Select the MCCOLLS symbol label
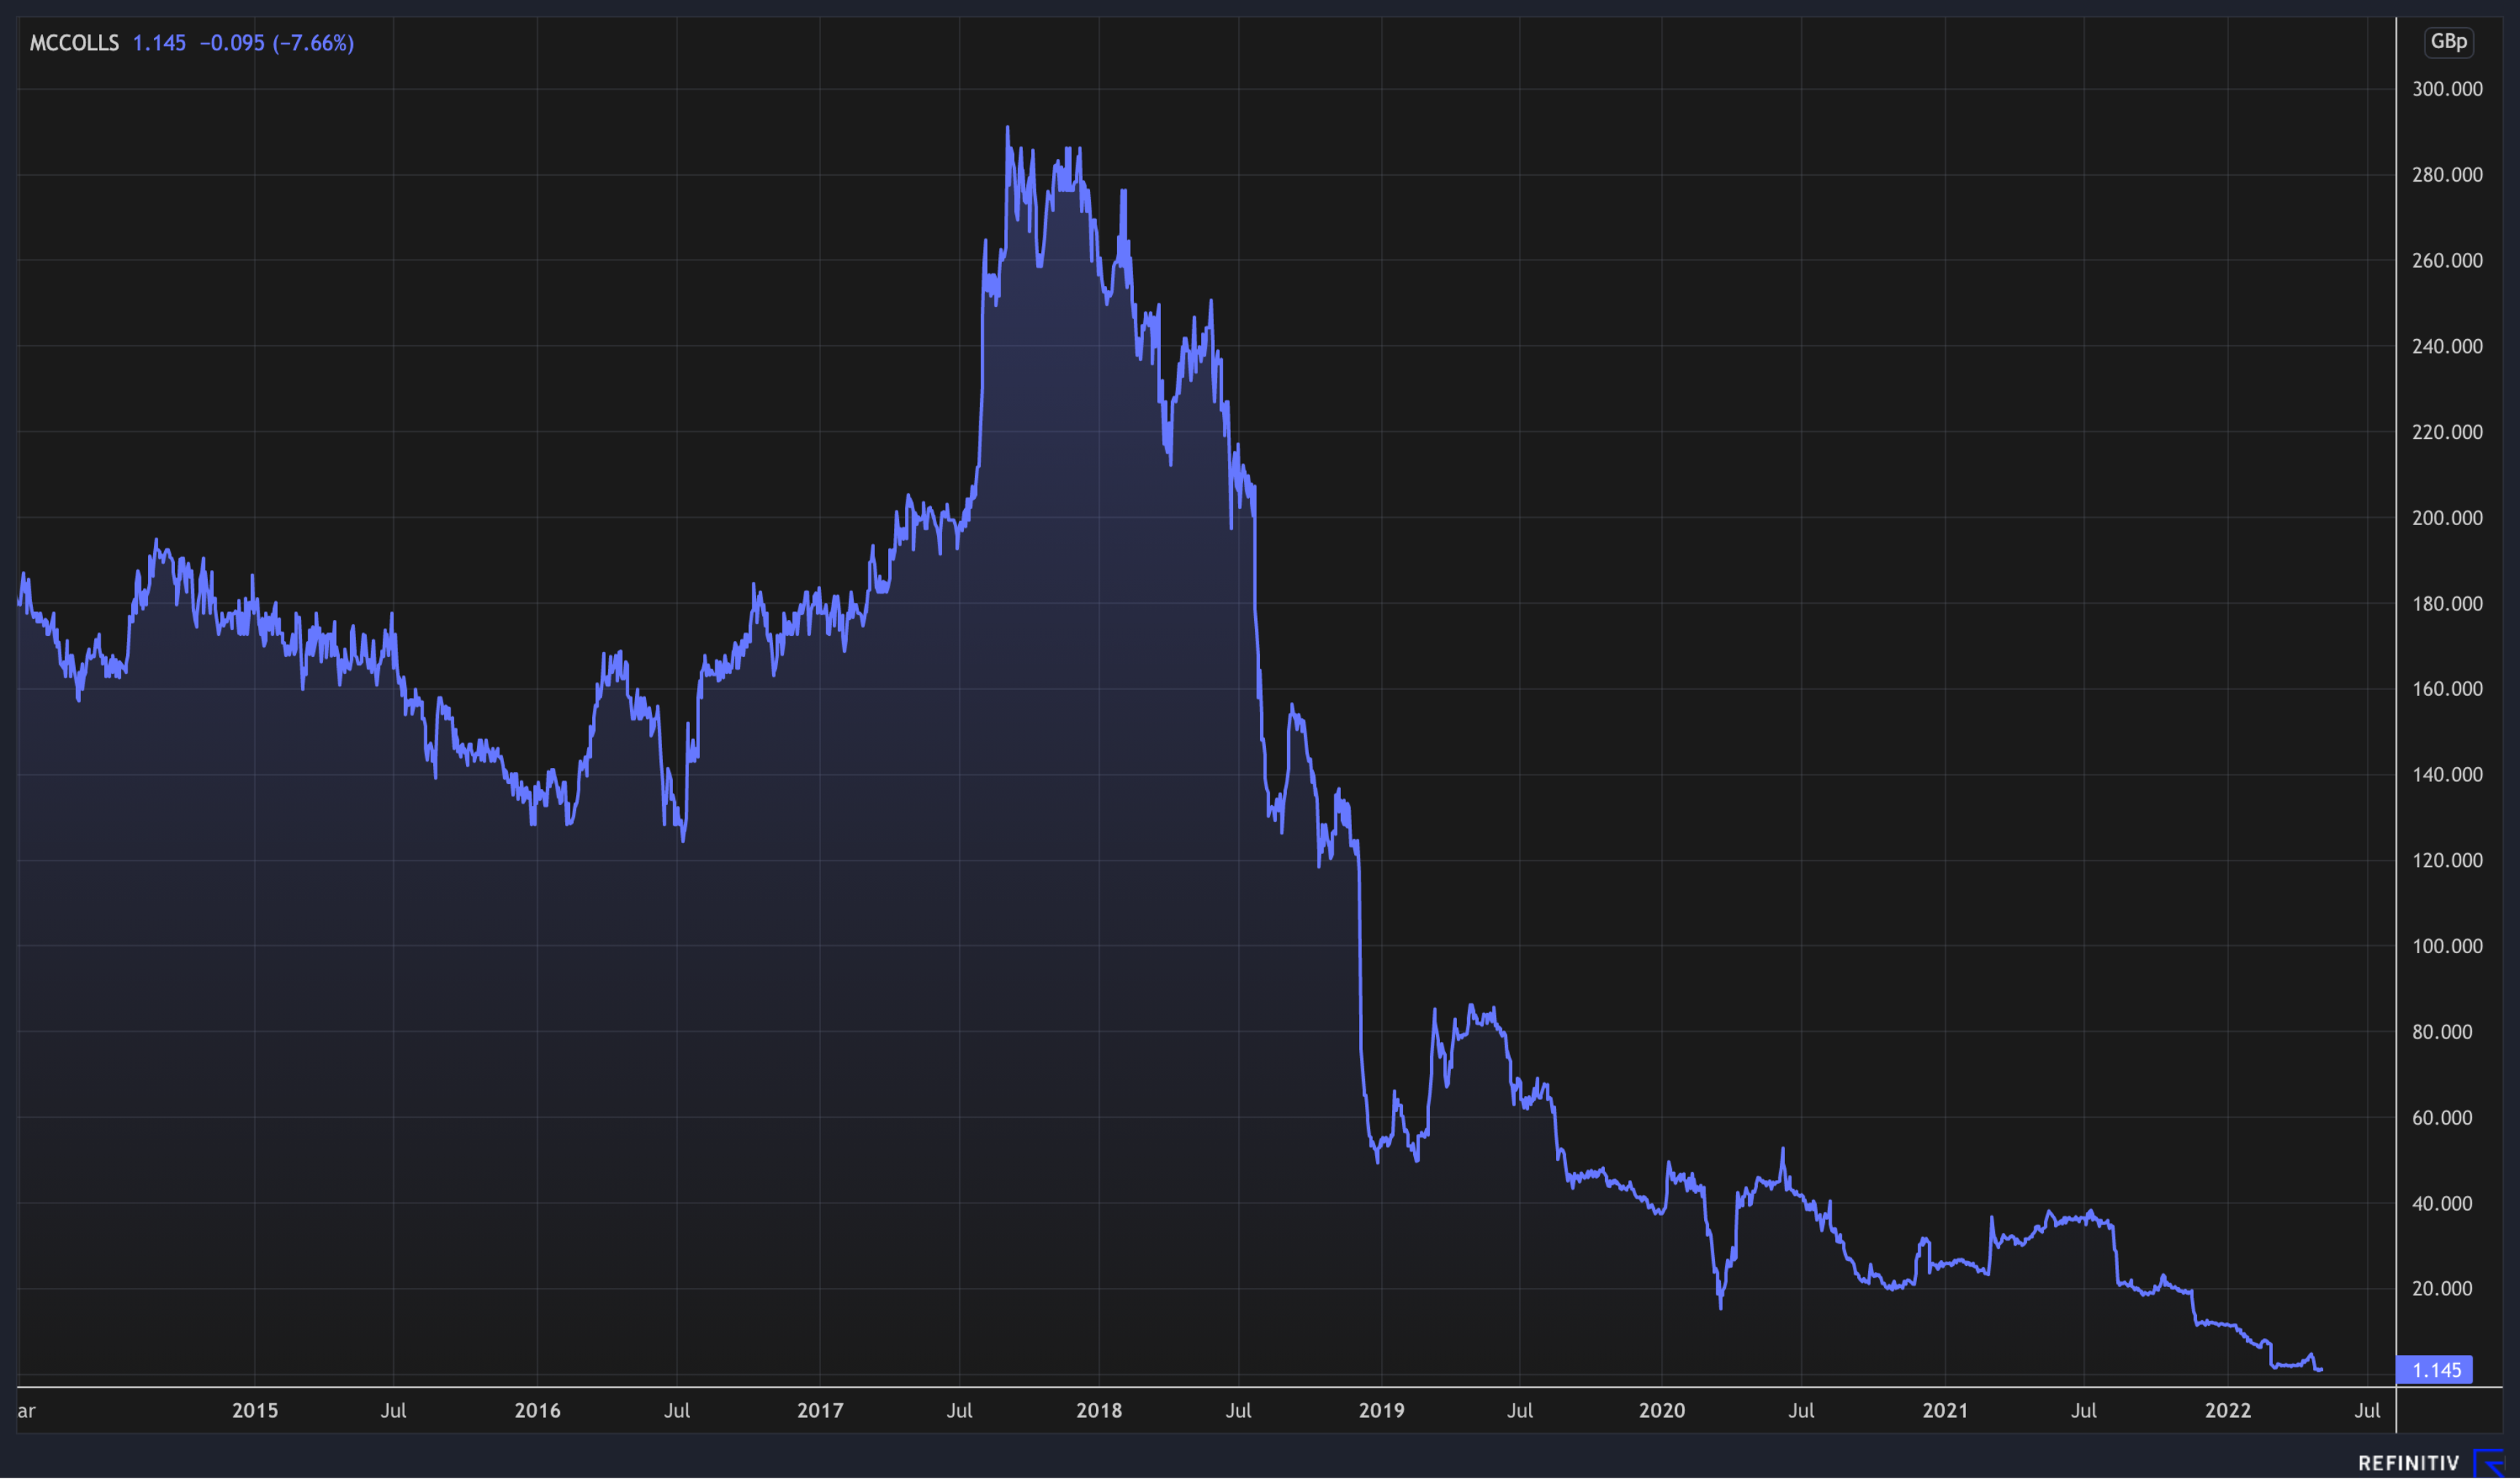The width and height of the screenshot is (2520, 1479). (74, 43)
